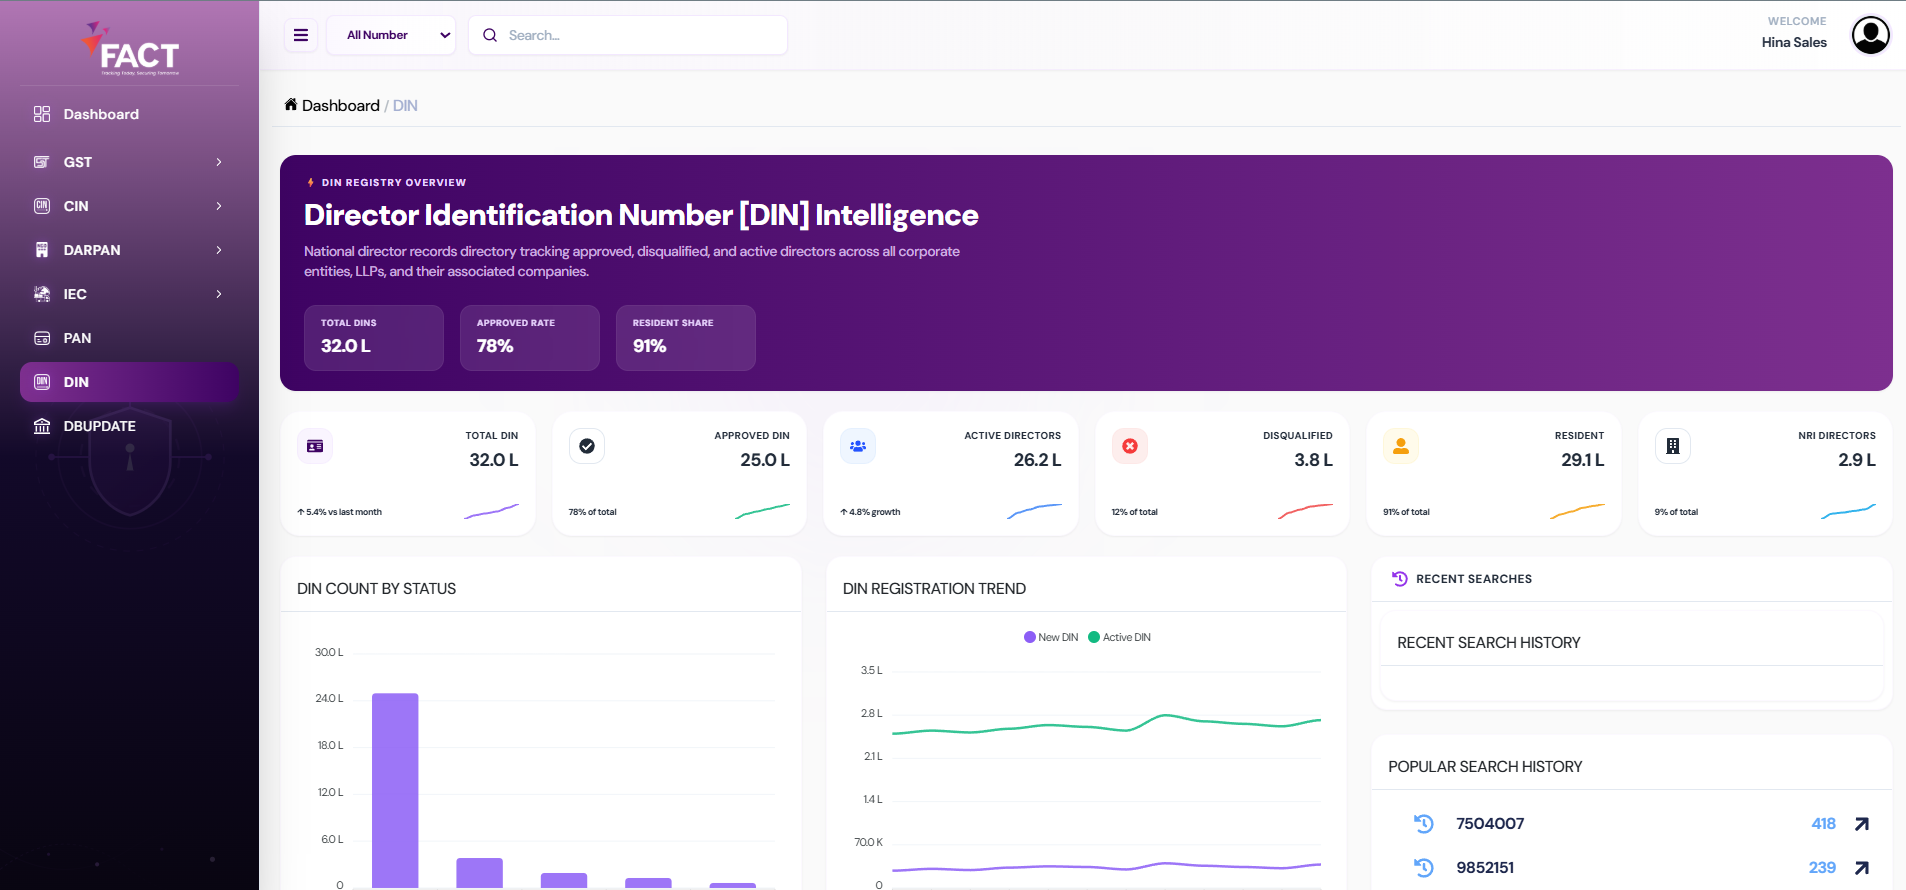Select the DIN sidebar item
The width and height of the screenshot is (1906, 890).
129,382
